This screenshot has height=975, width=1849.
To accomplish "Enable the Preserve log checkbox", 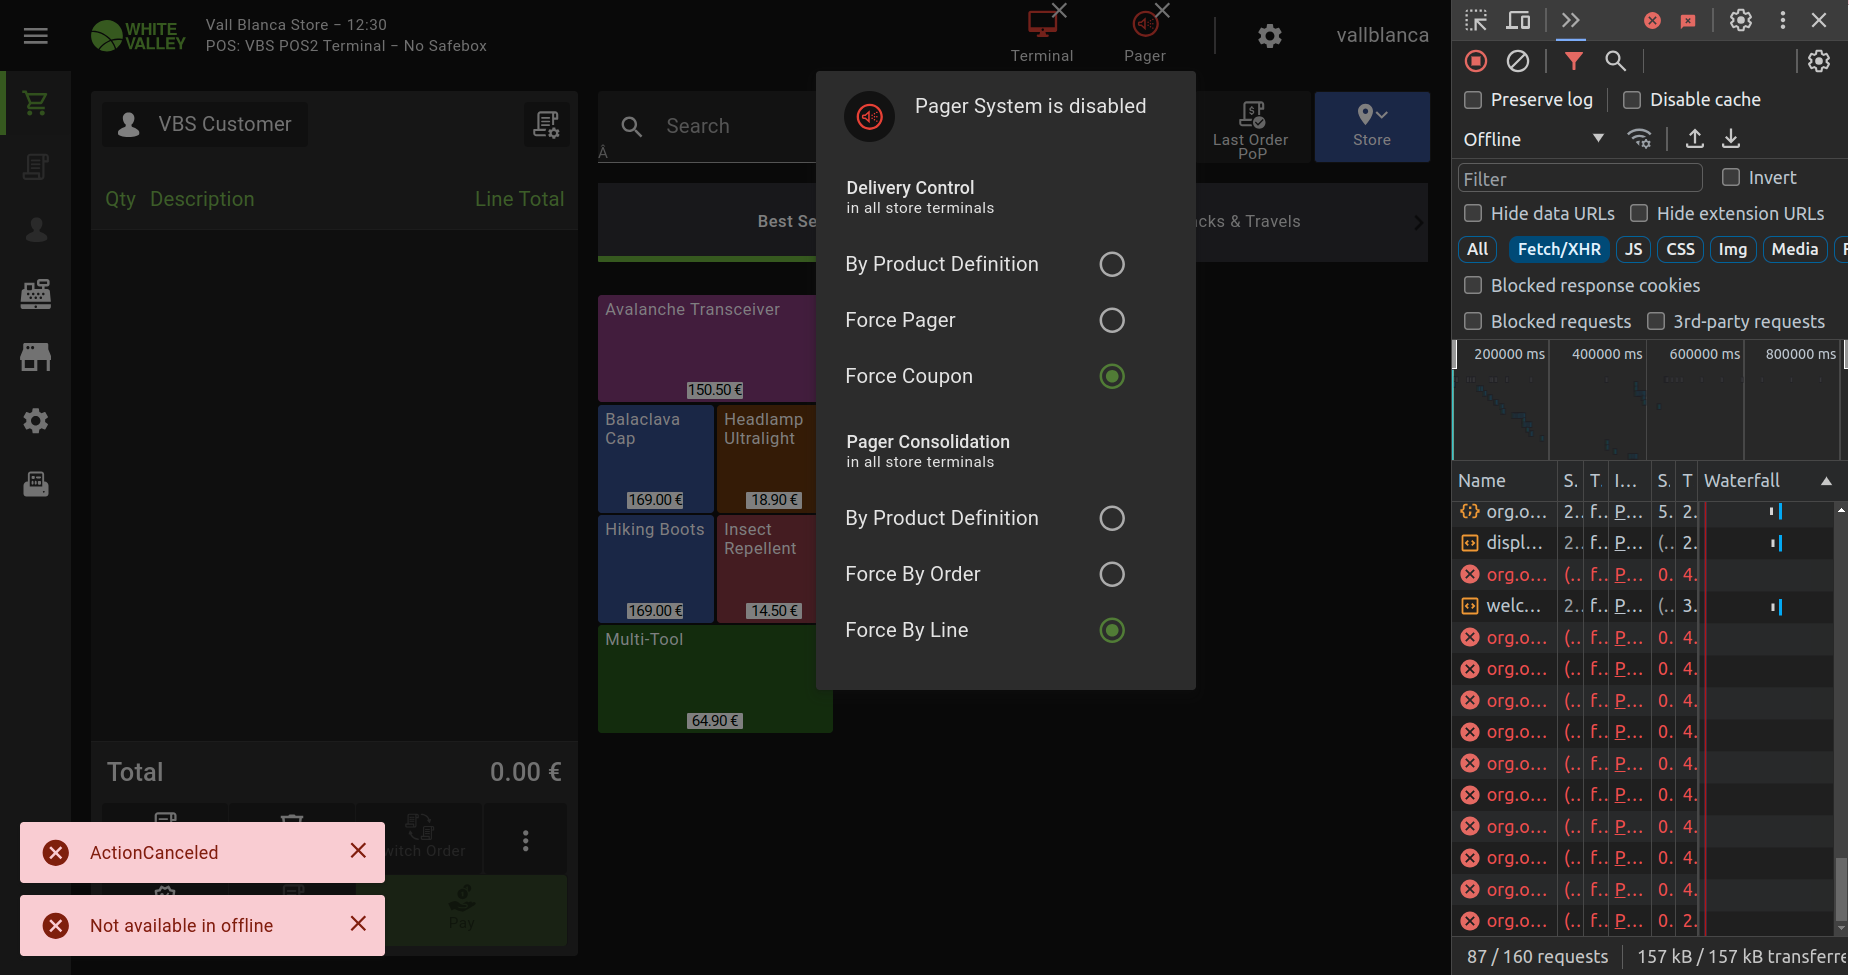I will pos(1473,100).
